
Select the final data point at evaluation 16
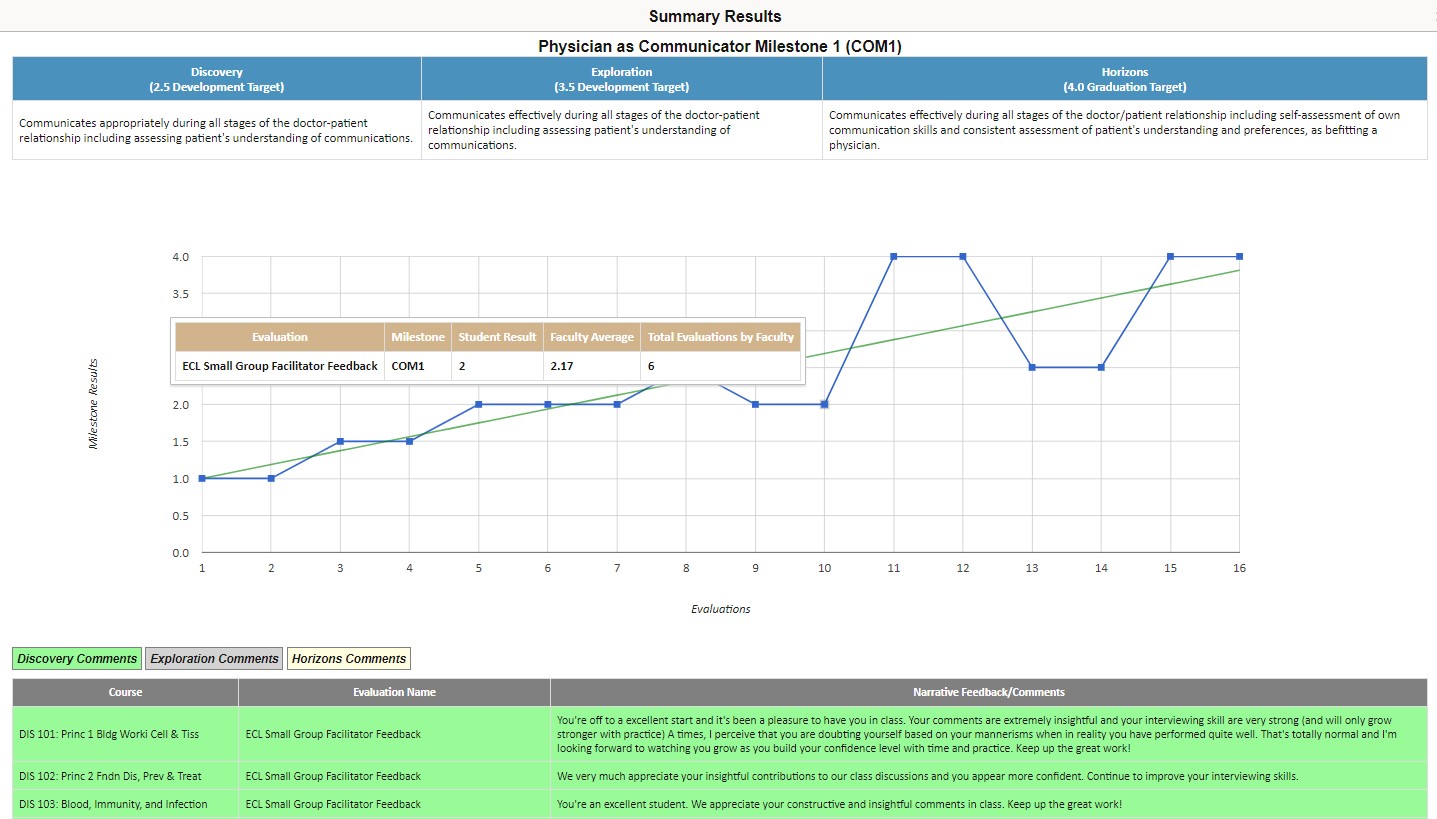point(1239,257)
